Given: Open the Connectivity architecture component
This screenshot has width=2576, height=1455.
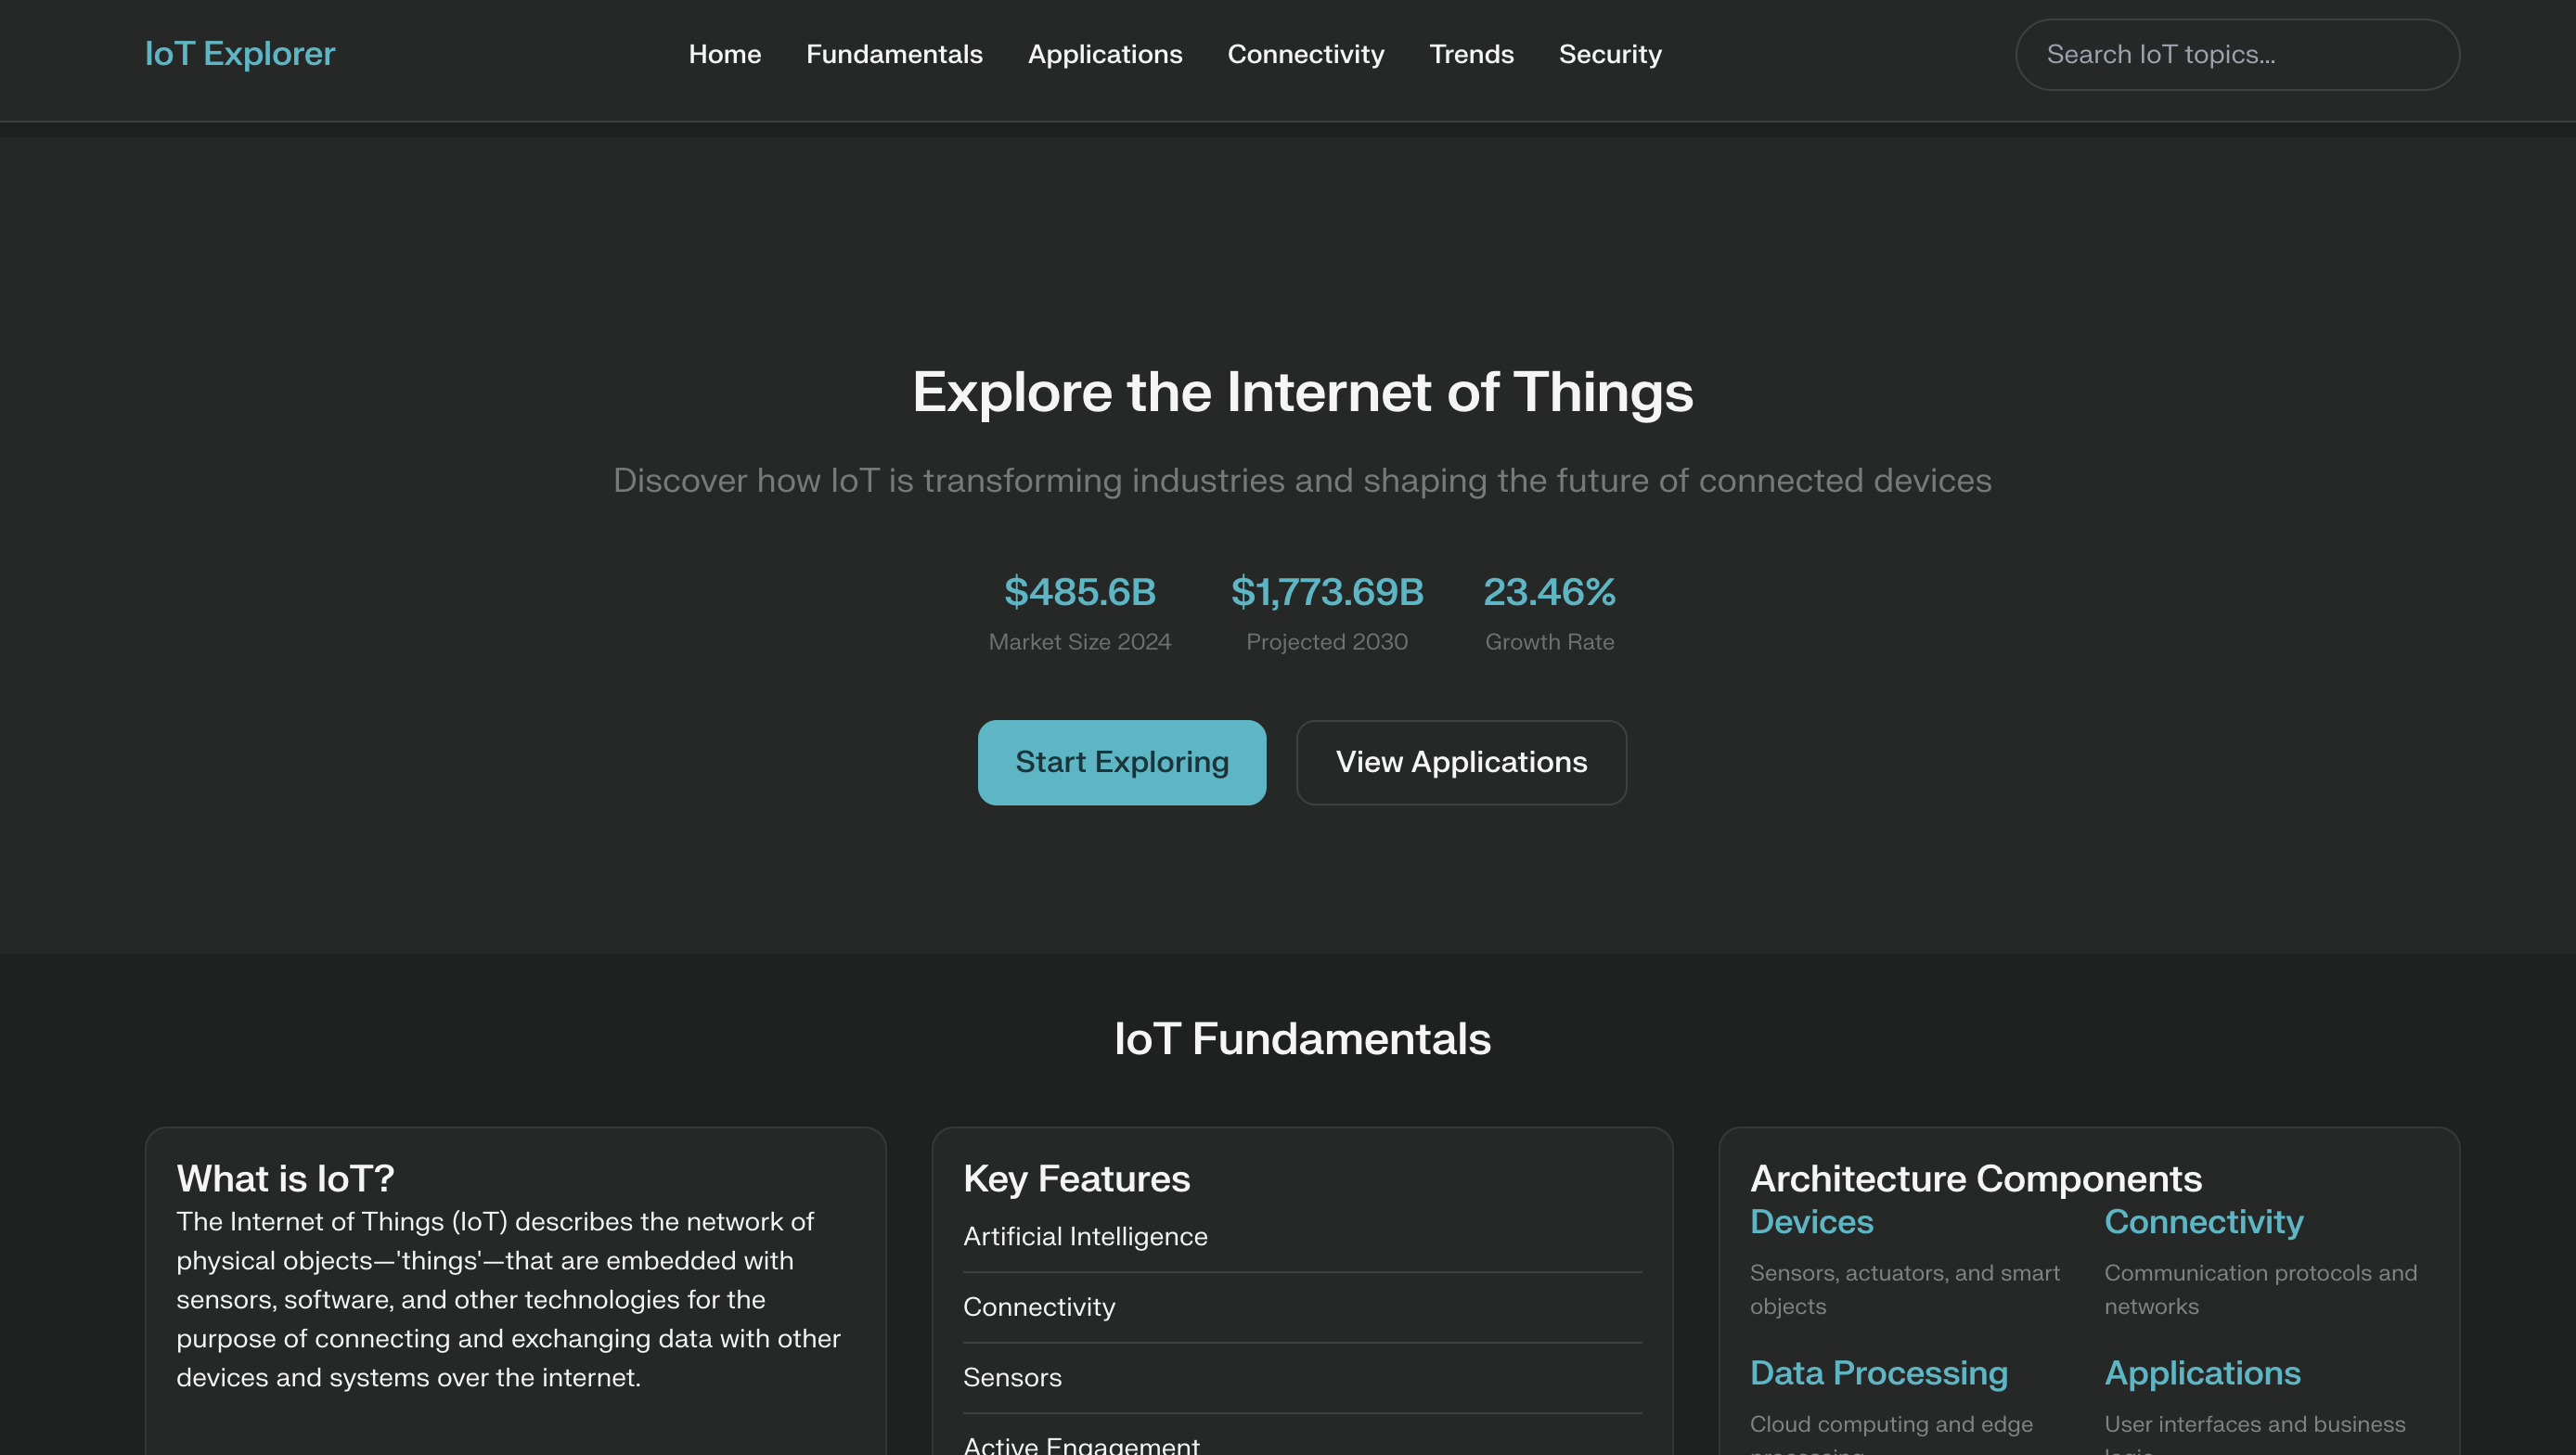Looking at the screenshot, I should tap(2202, 1221).
